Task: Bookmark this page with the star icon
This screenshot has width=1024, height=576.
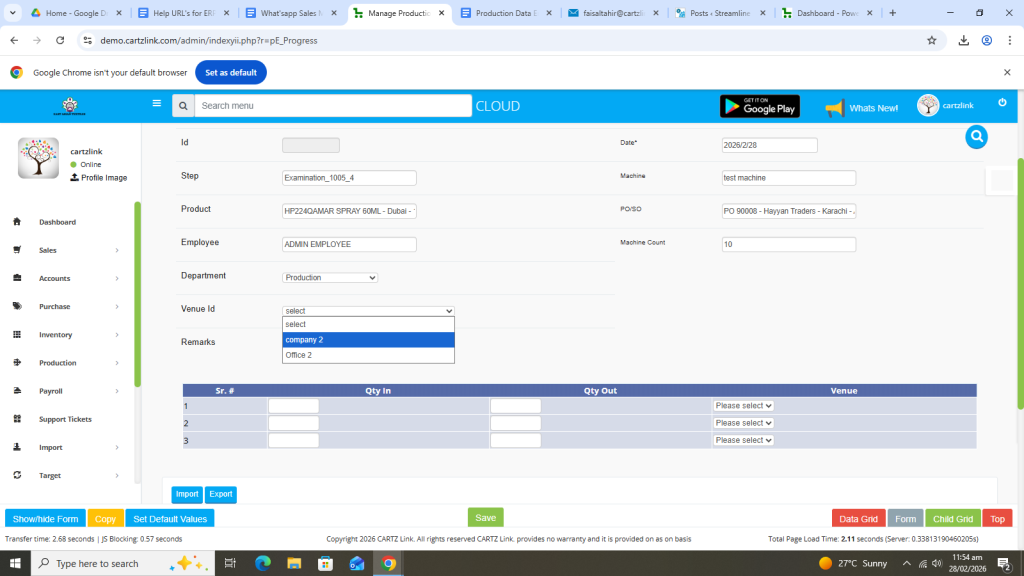Action: pos(931,40)
